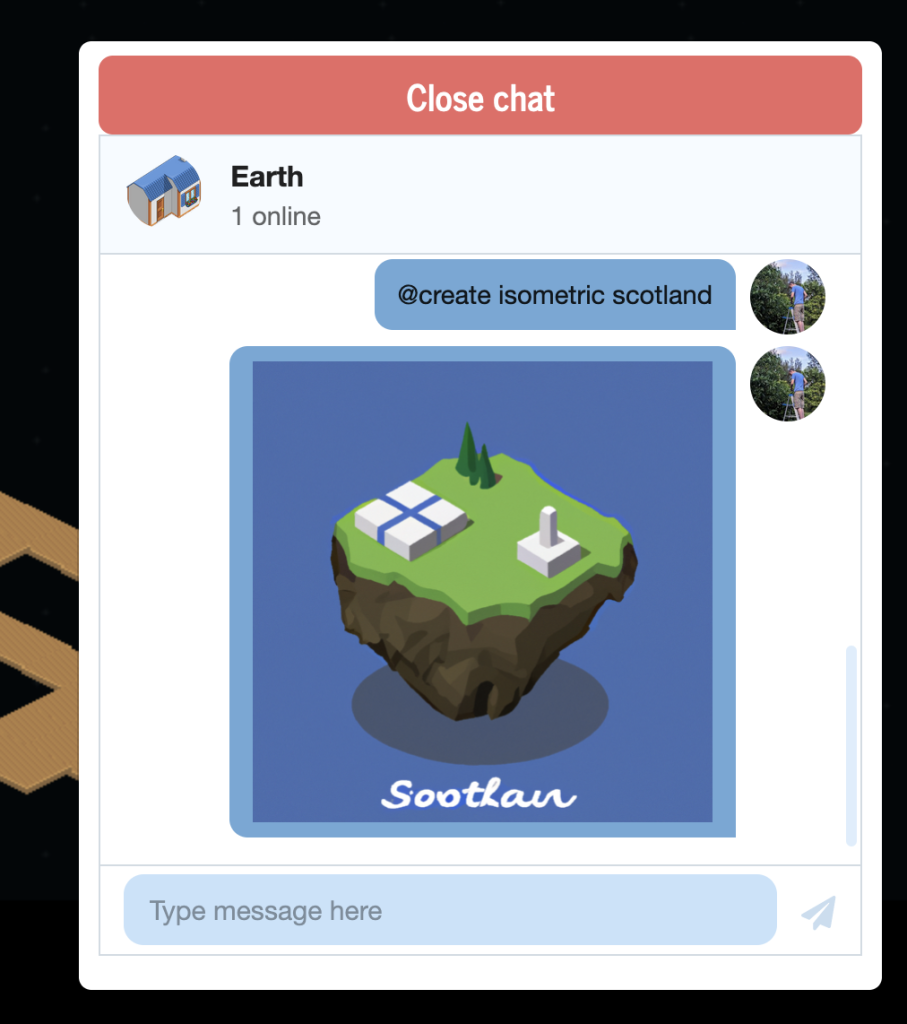Click the "1 online" member count
907x1024 pixels.
point(276,217)
